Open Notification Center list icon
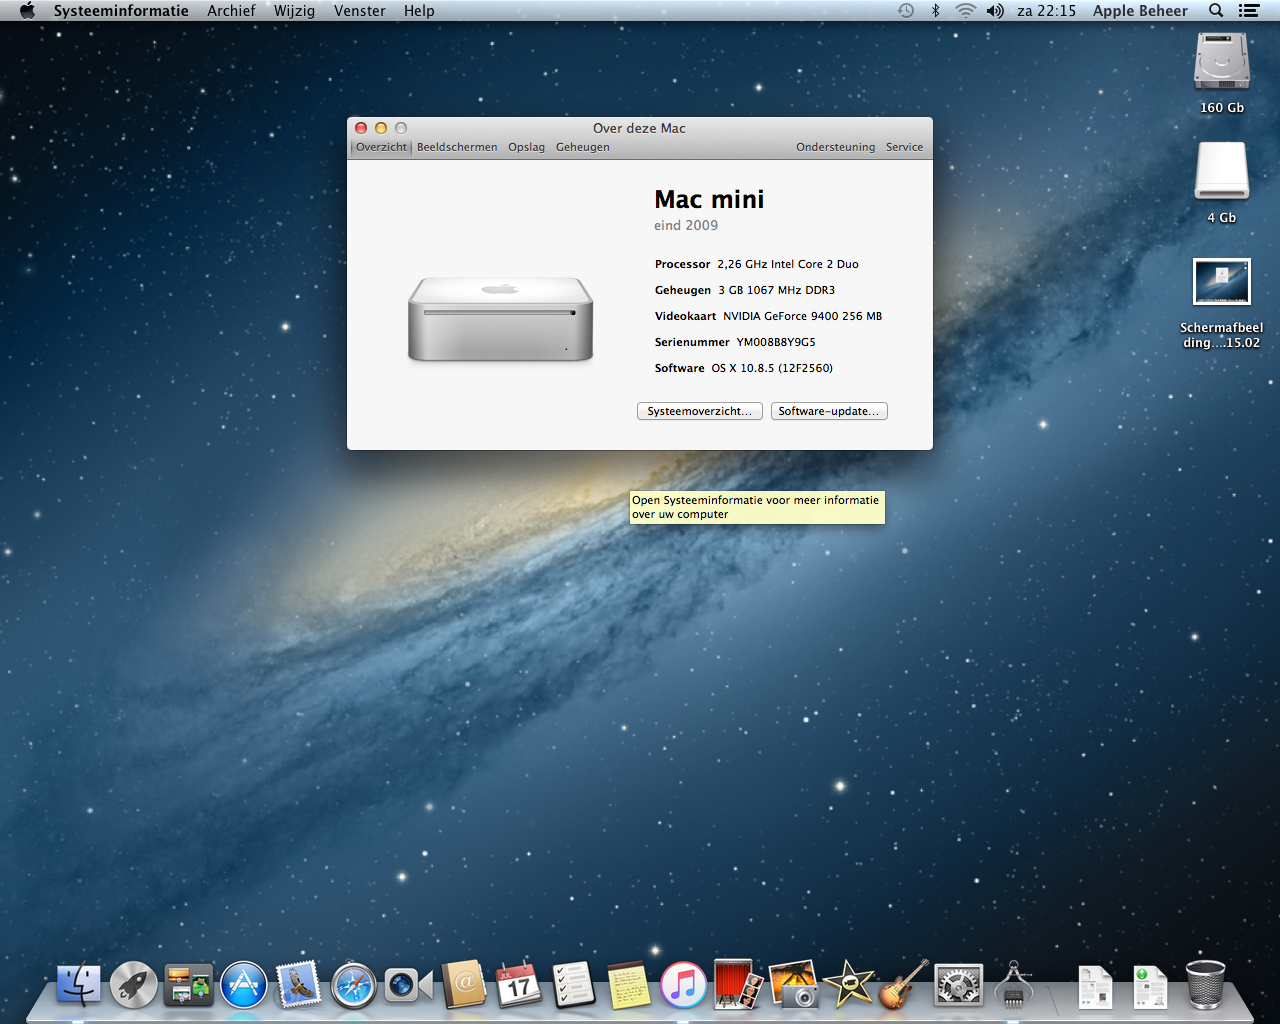 coord(1248,11)
